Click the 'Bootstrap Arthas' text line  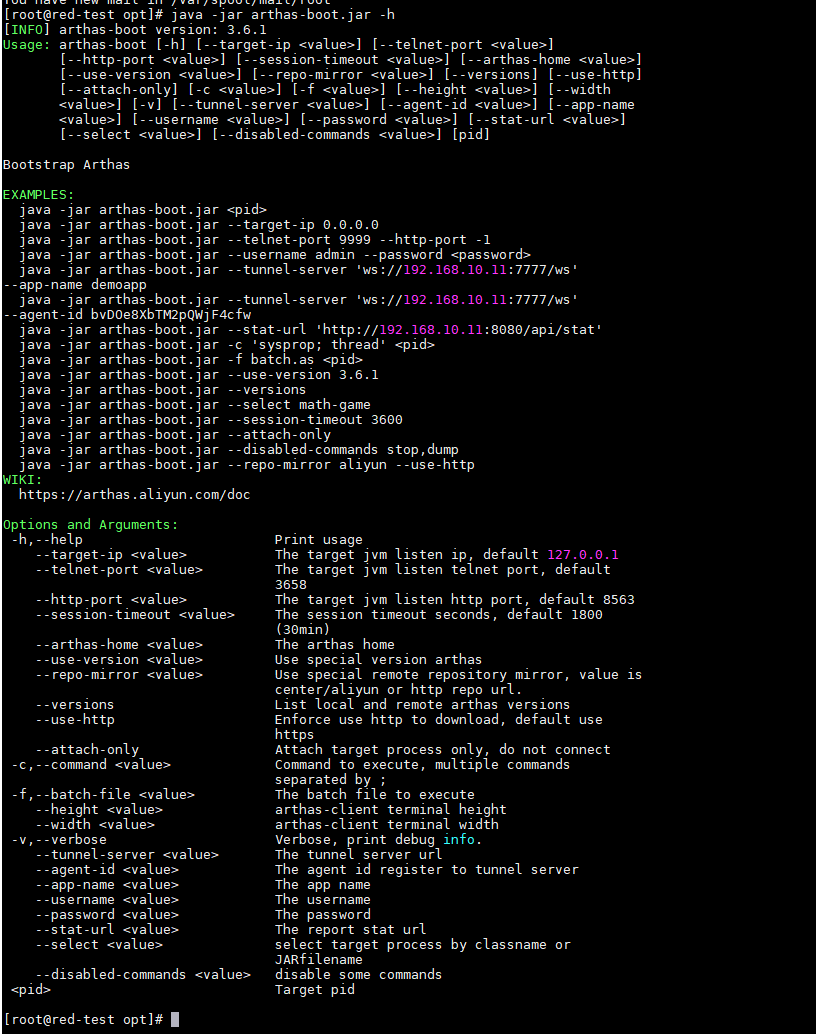point(66,164)
